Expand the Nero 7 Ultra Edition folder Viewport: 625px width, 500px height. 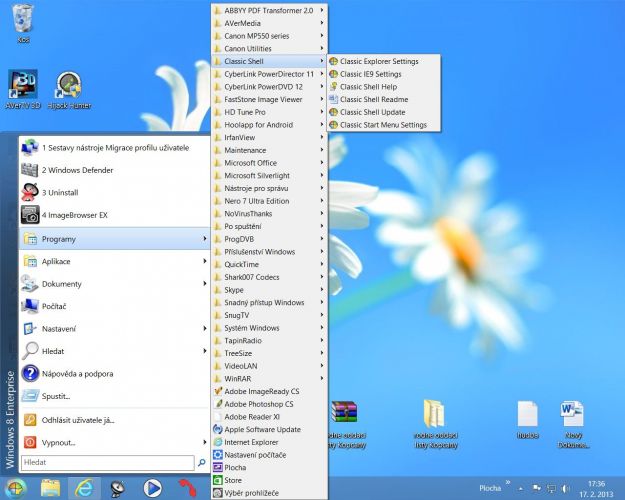(x=269, y=201)
